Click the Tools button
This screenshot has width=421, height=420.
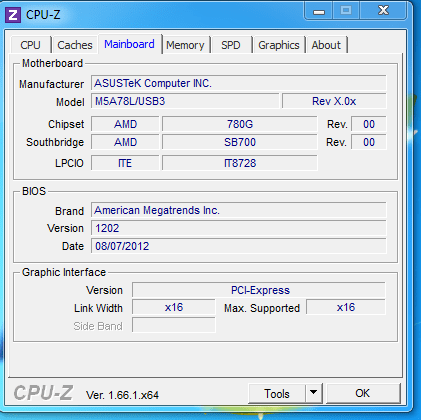[x=277, y=394]
